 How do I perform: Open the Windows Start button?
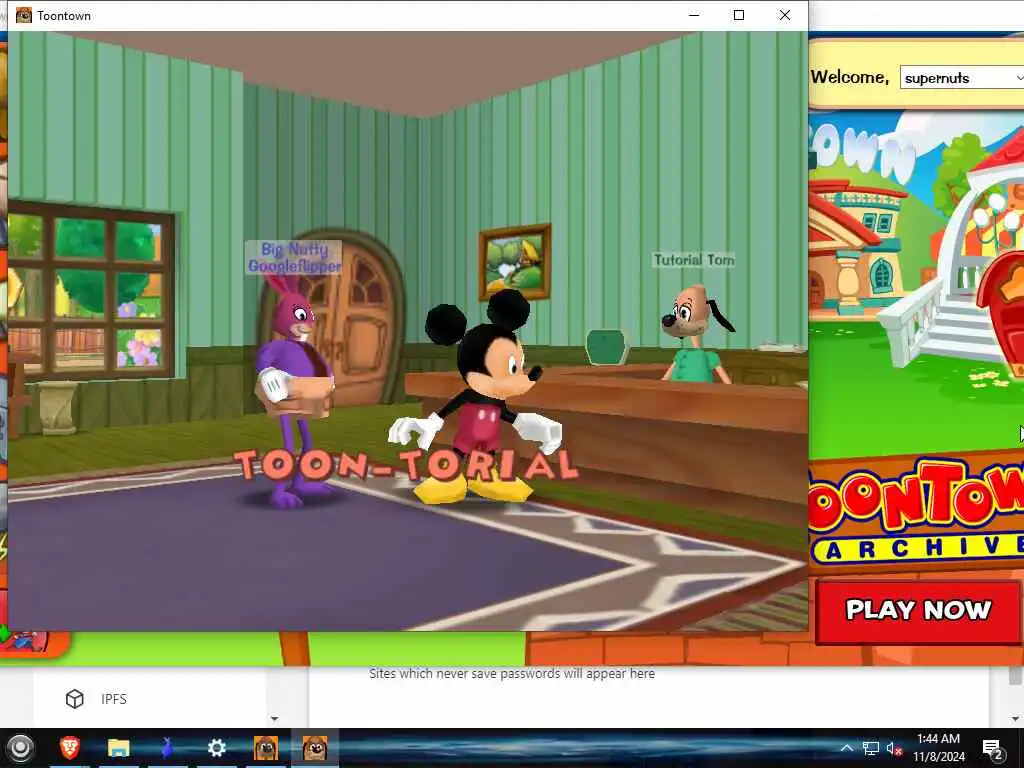20,748
